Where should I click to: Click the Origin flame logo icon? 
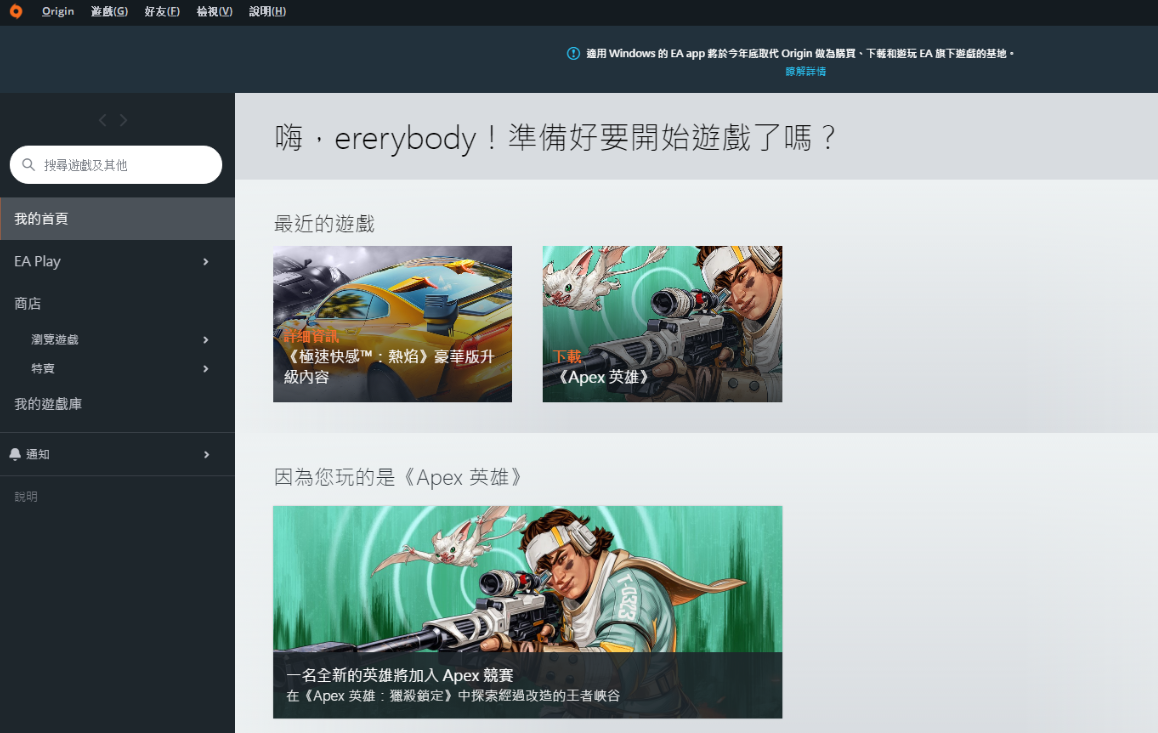pyautogui.click(x=14, y=11)
